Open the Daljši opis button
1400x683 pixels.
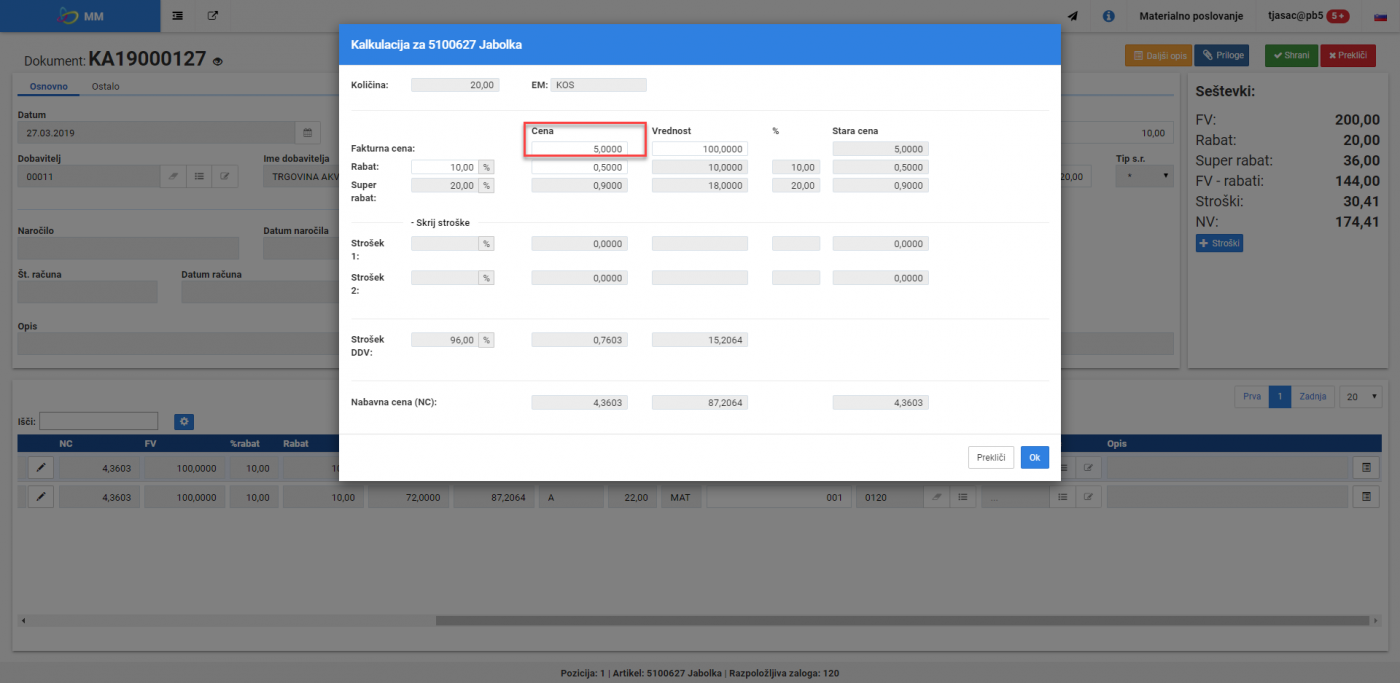point(1158,56)
